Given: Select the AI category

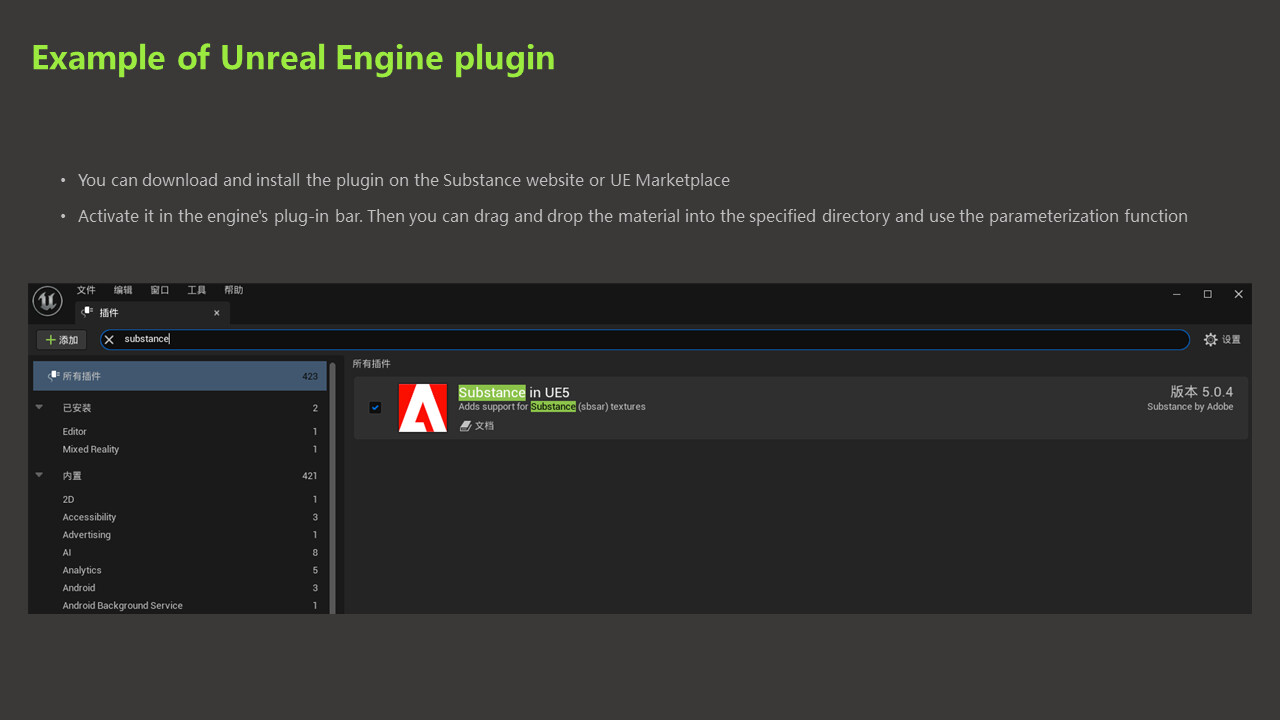Looking at the screenshot, I should click(x=180, y=553).
